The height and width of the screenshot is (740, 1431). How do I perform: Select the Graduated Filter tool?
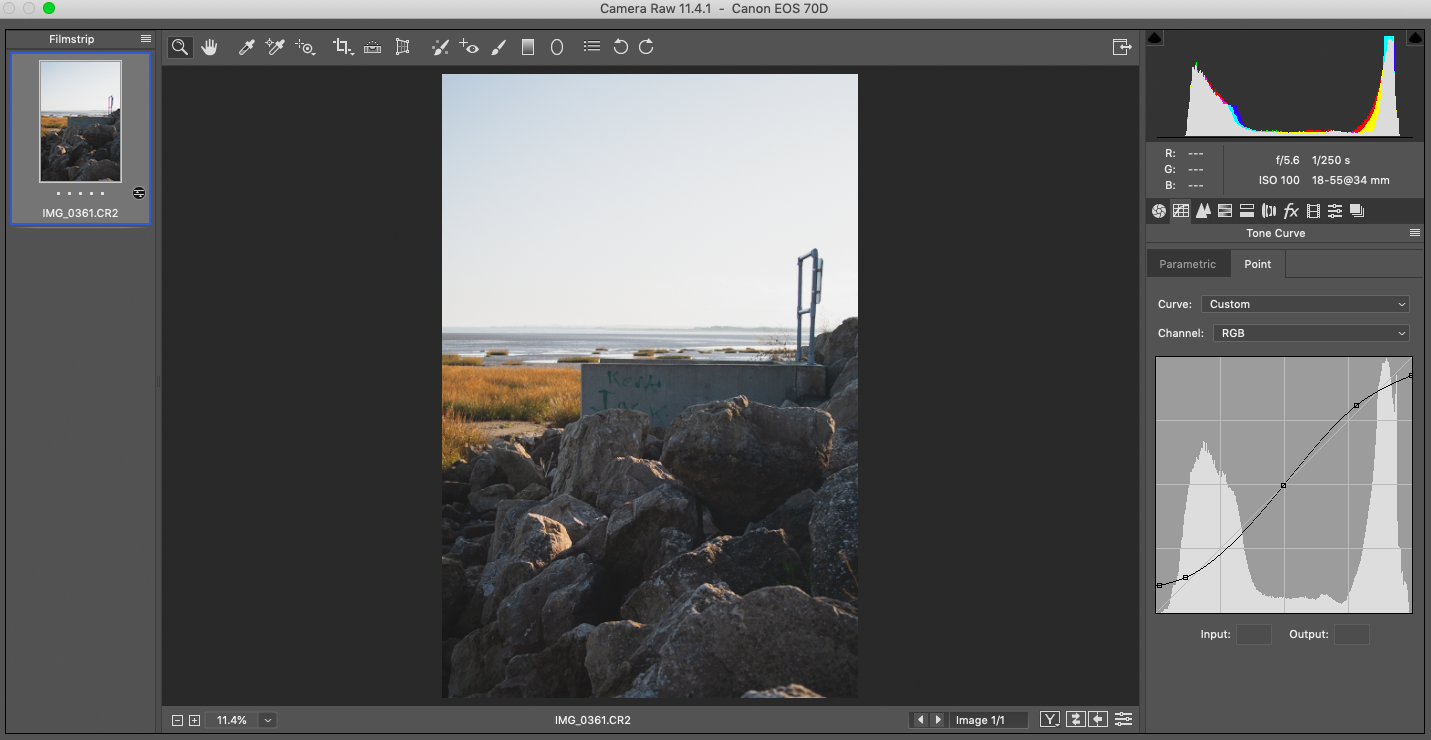pos(528,47)
